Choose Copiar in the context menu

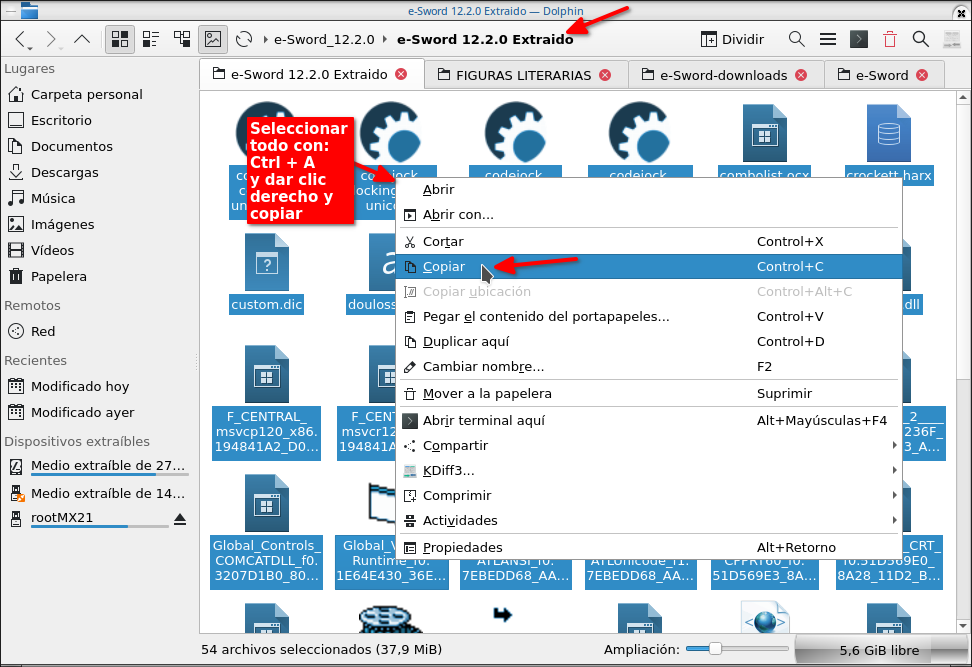pos(649,267)
